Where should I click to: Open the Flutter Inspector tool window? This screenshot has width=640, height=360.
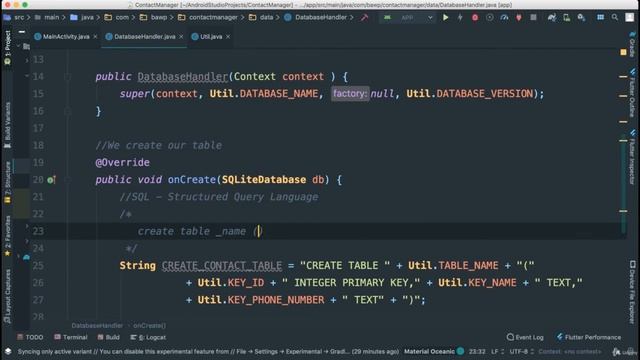point(632,157)
